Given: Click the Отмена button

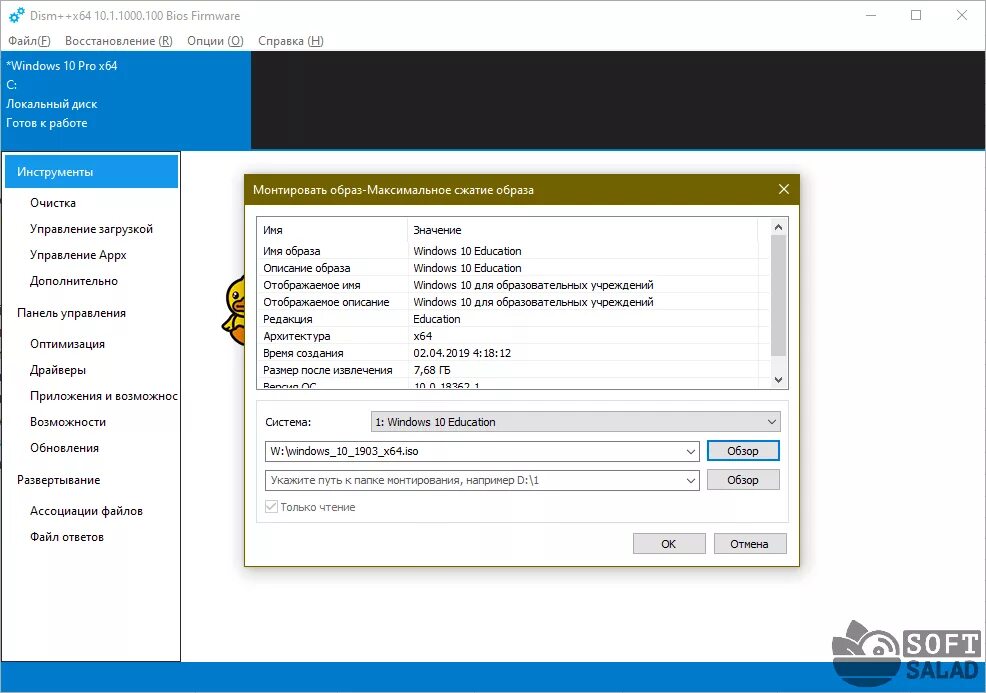Looking at the screenshot, I should pyautogui.click(x=750, y=544).
